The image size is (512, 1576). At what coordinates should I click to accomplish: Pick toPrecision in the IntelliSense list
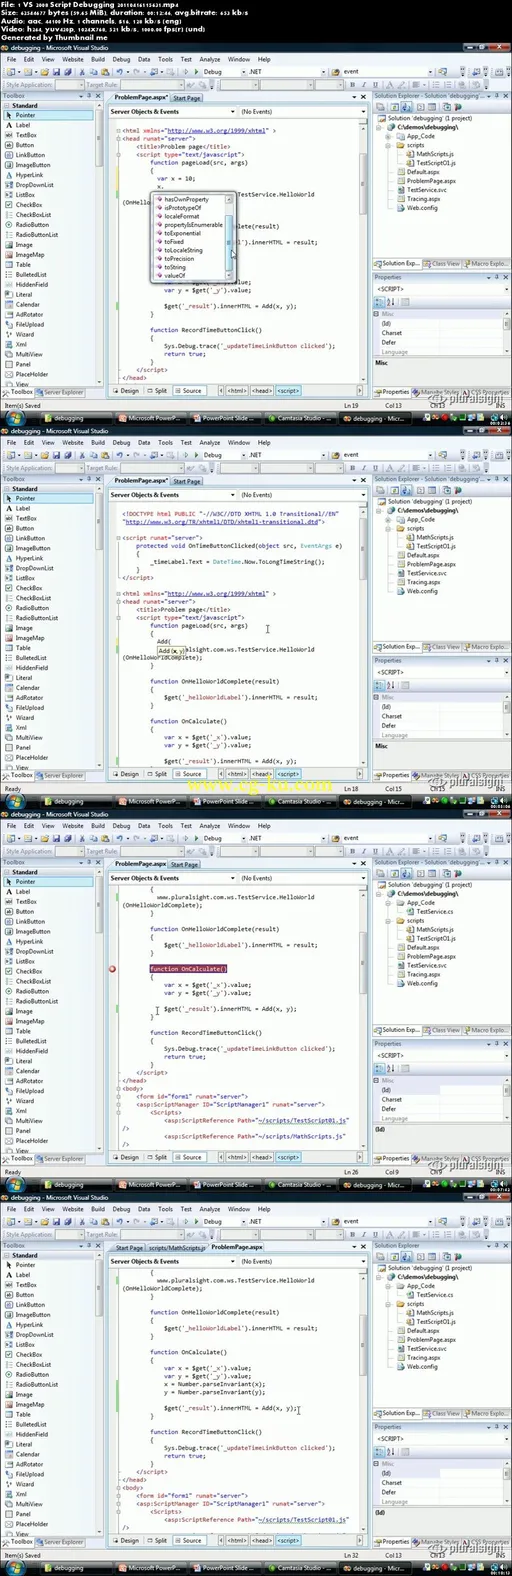pyautogui.click(x=179, y=259)
